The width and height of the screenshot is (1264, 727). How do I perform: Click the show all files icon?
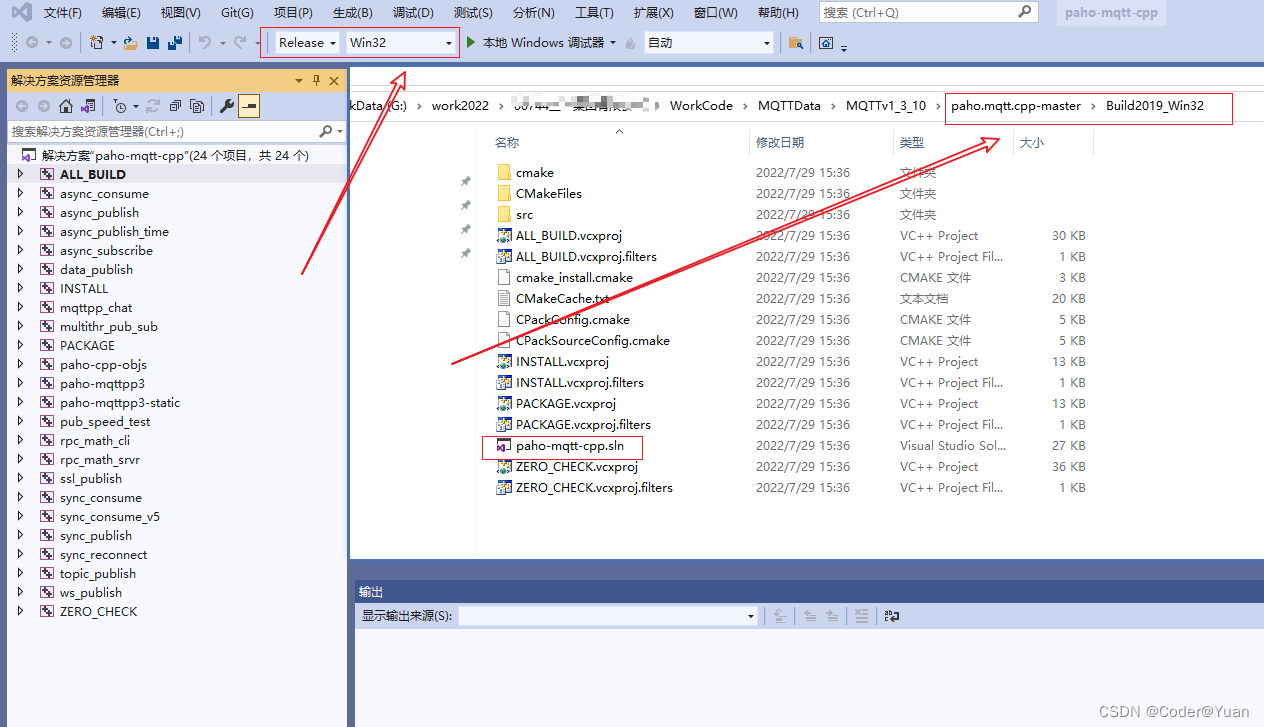pos(197,106)
